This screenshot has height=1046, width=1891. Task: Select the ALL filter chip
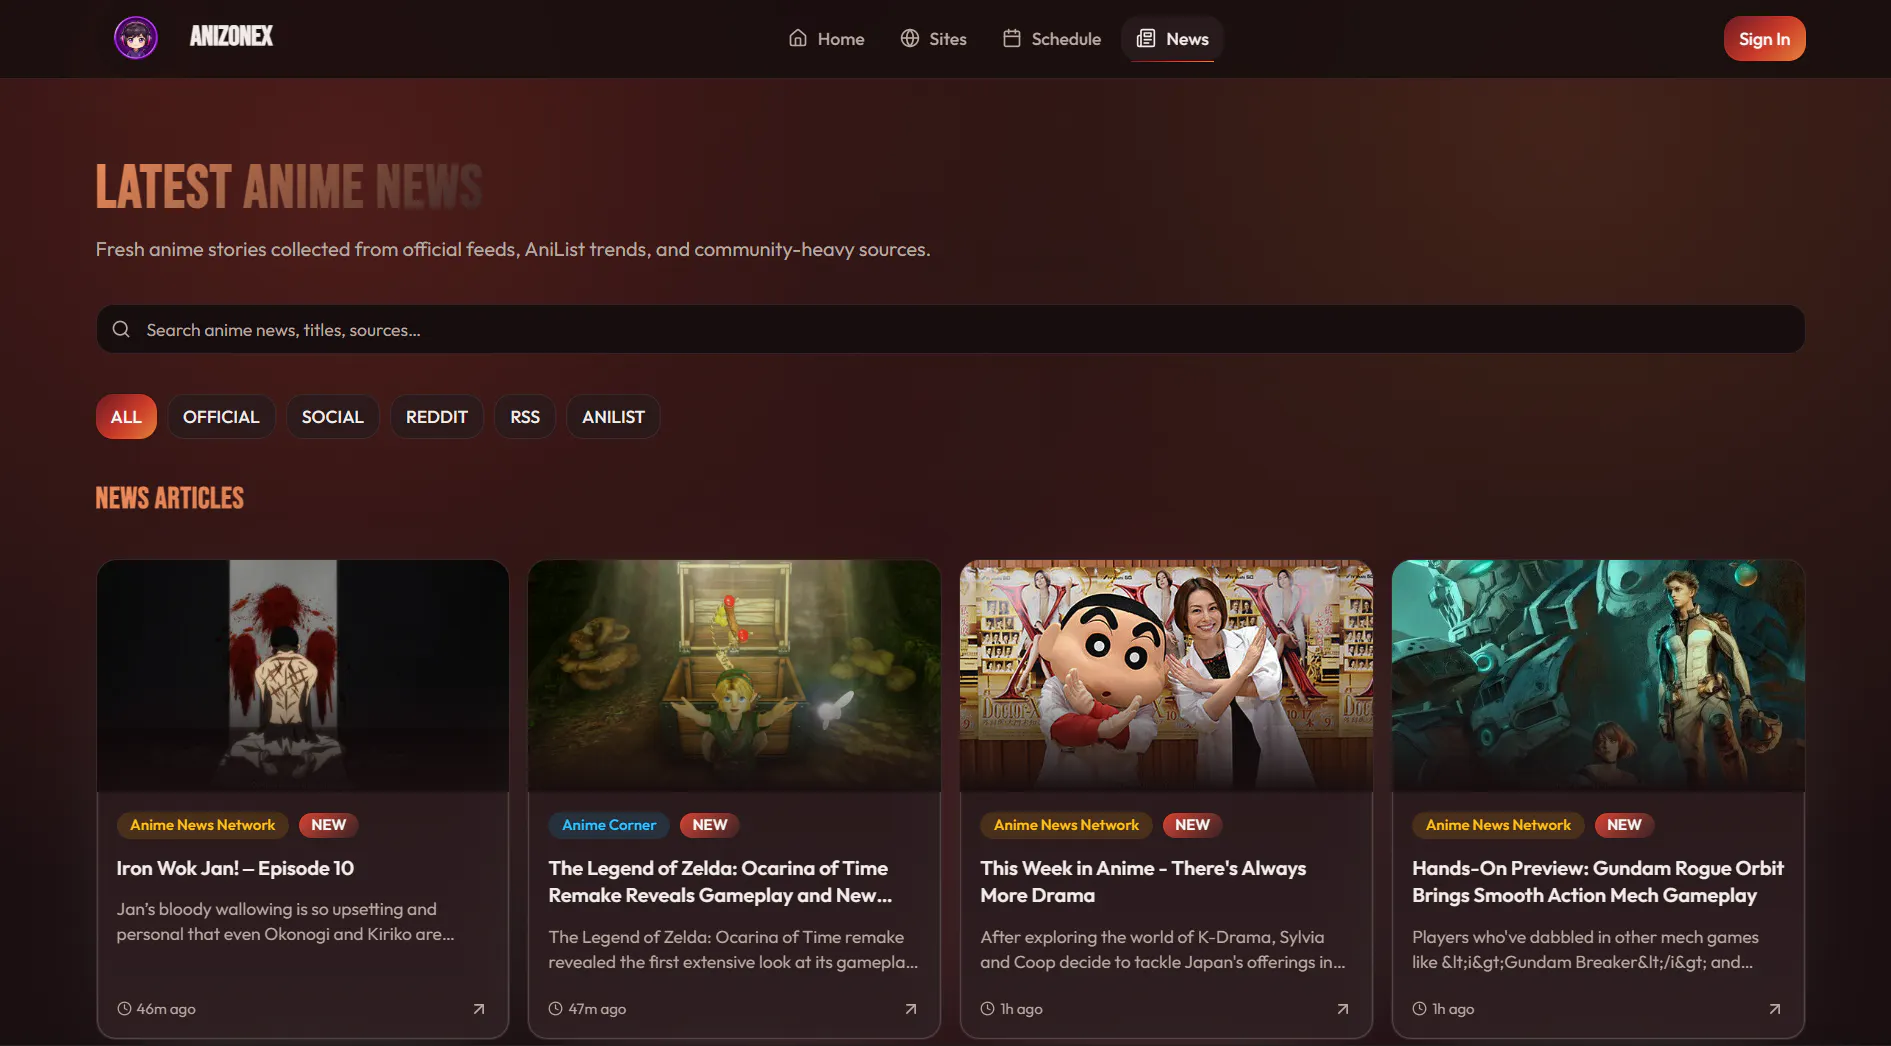pos(126,417)
